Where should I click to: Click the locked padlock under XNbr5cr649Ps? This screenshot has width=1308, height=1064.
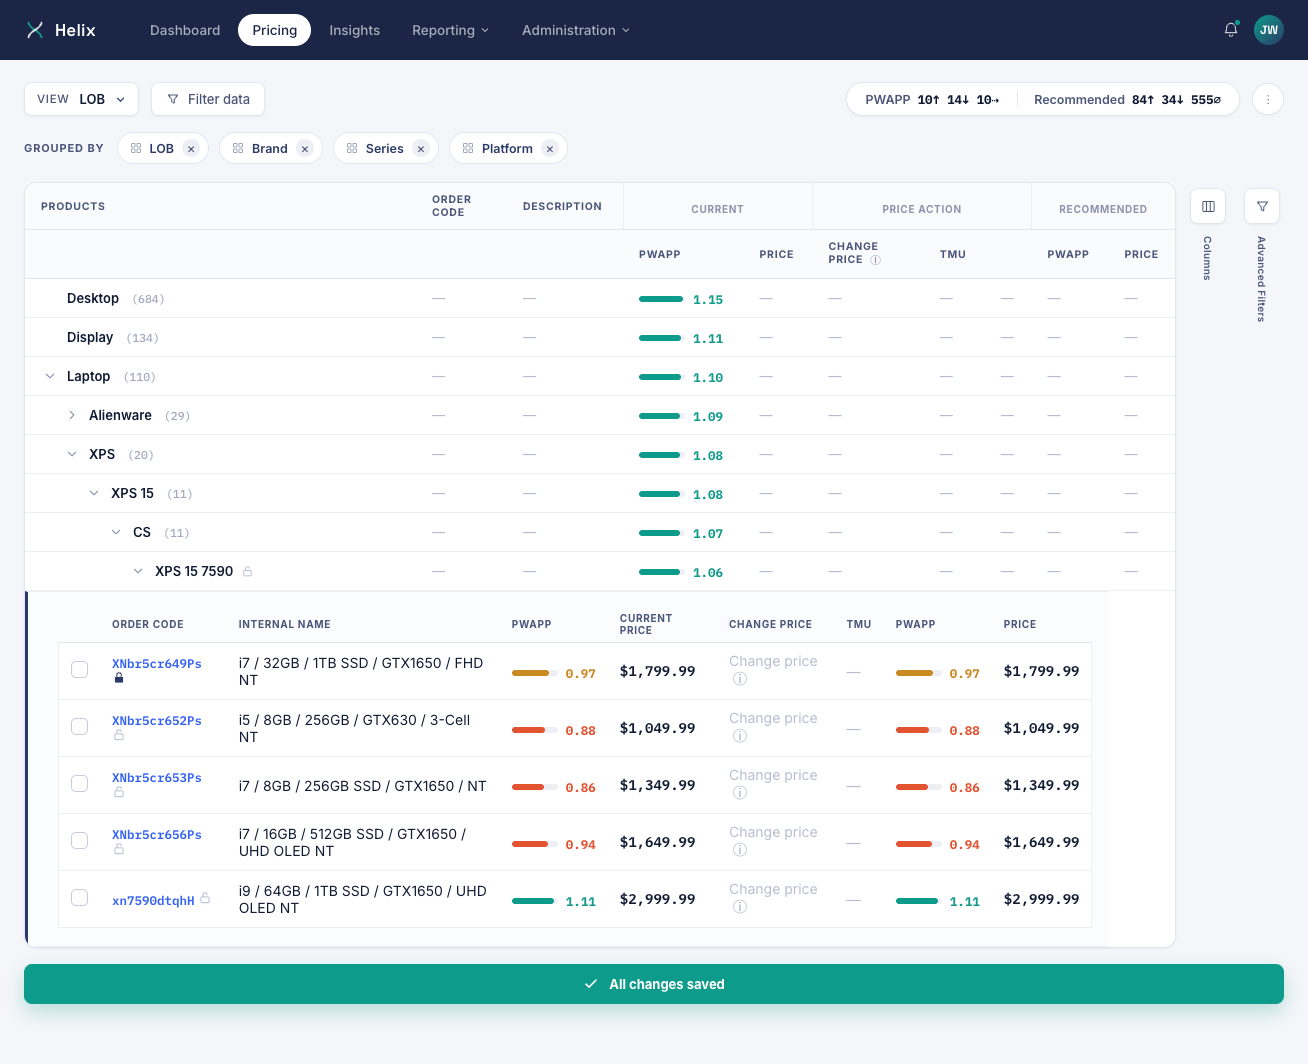click(x=119, y=678)
